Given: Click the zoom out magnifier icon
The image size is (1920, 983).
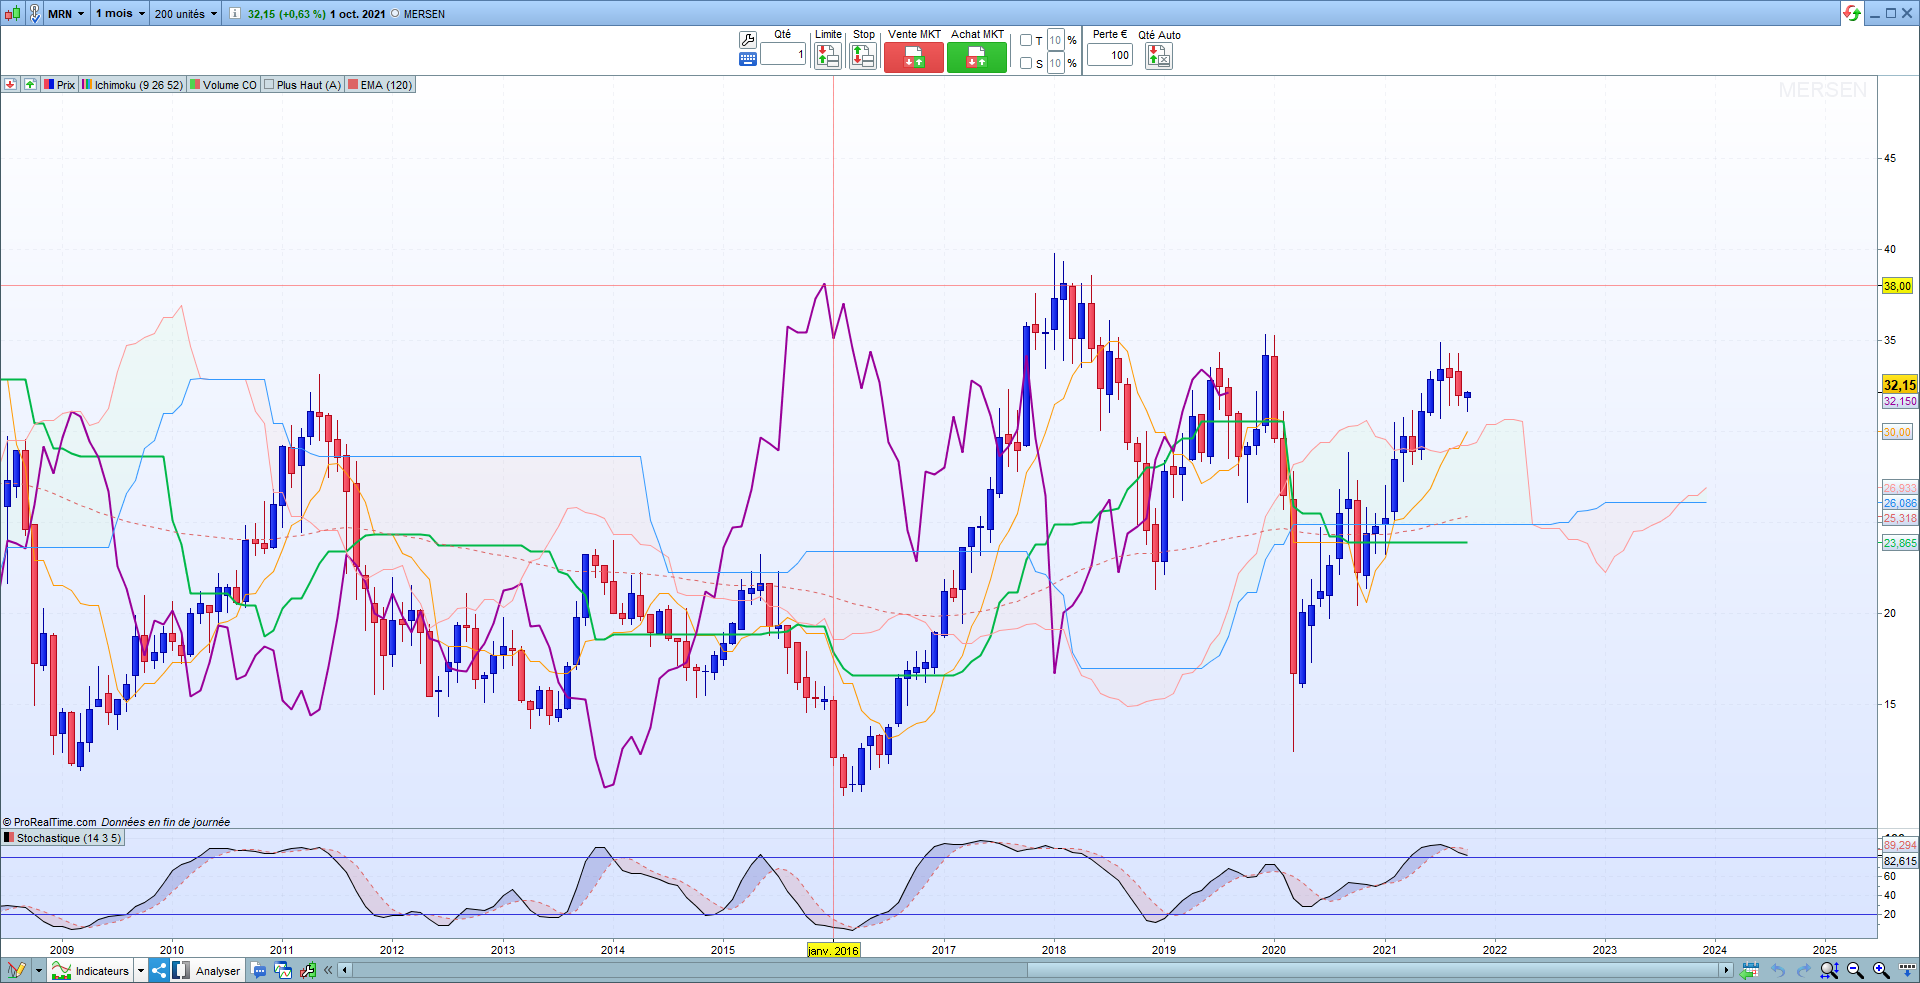Looking at the screenshot, I should coord(1855,970).
